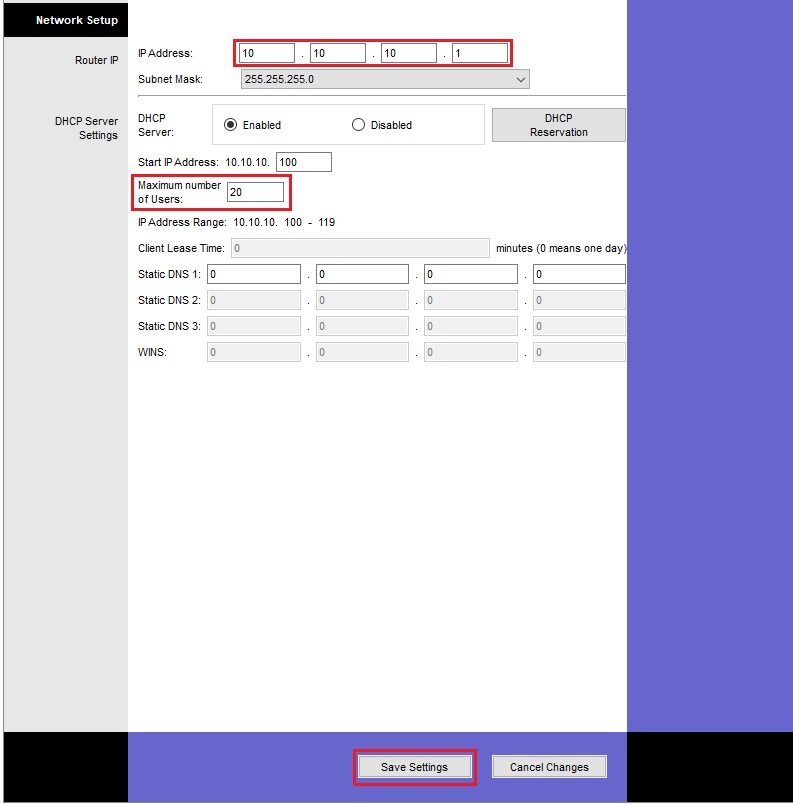Viewport: 793px width, 804px height.
Task: Click the 'minutes (0 means one day)' text
Action: pyautogui.click(x=561, y=248)
